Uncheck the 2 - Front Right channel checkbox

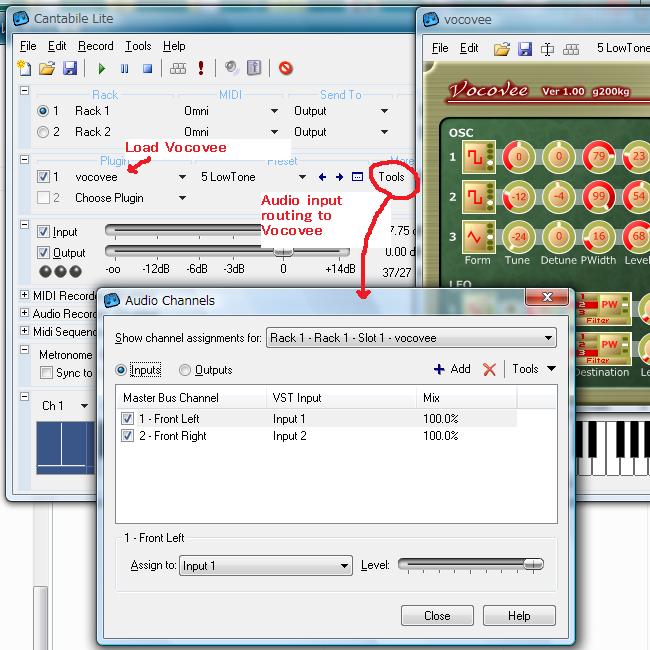coord(127,436)
